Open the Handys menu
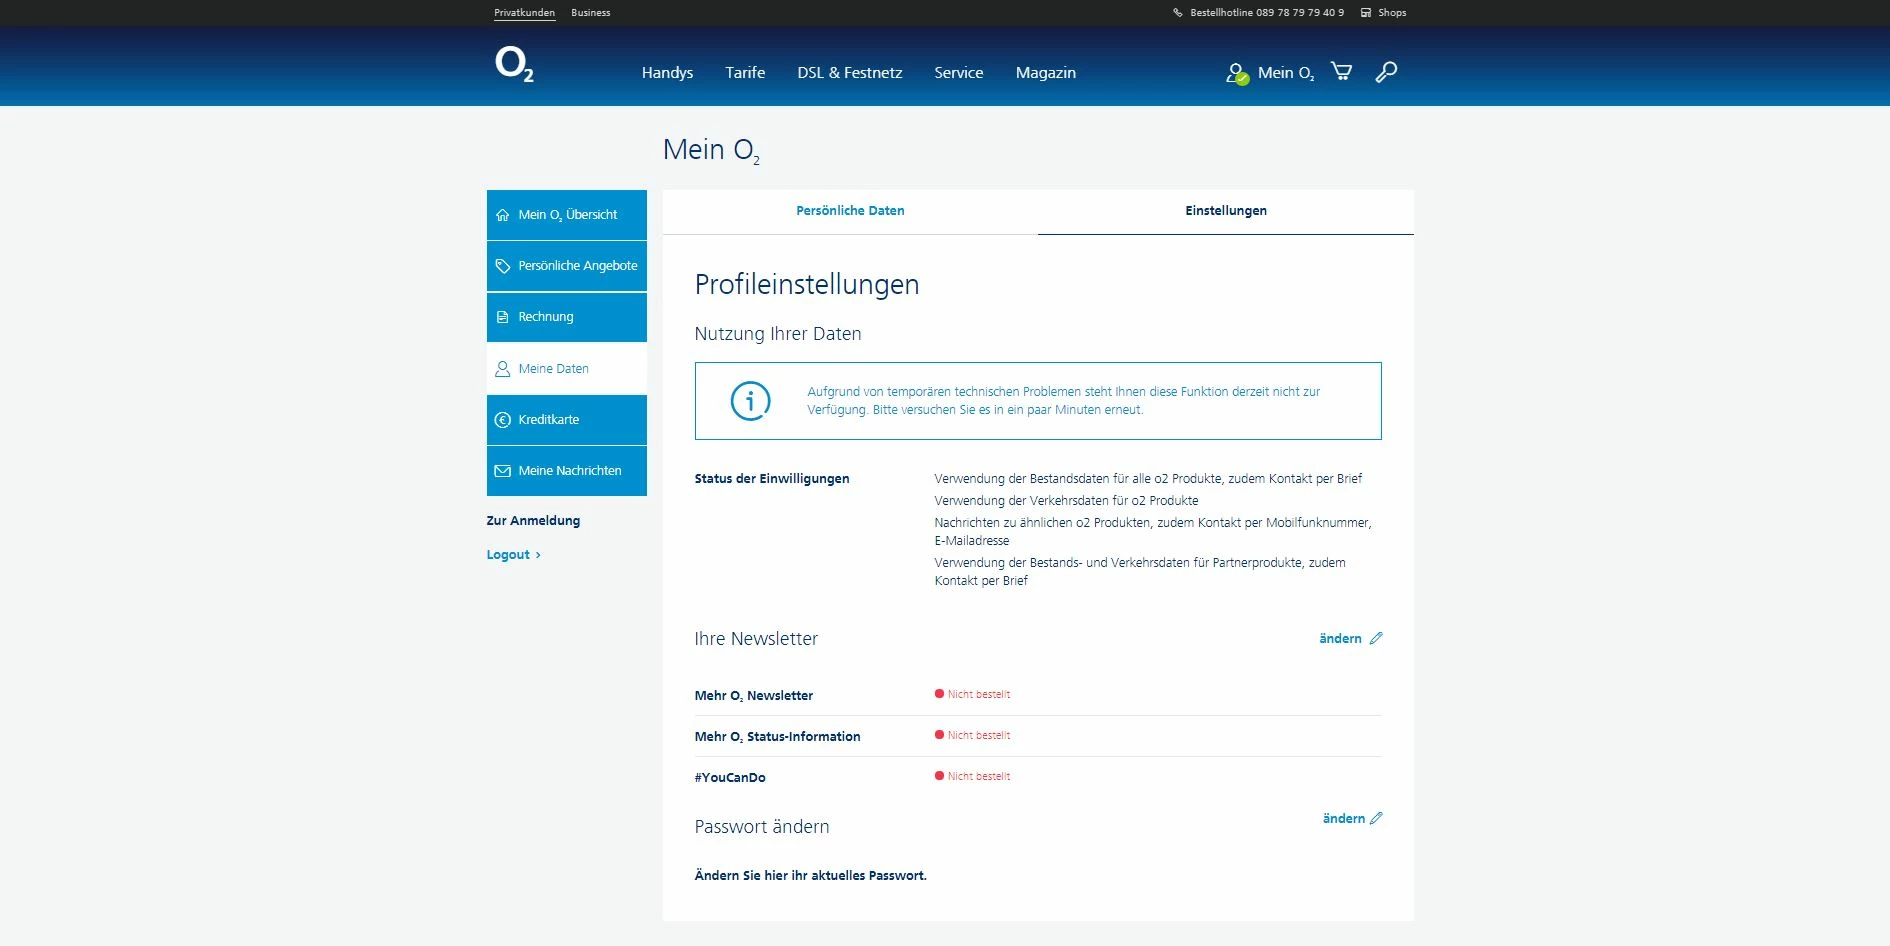Image resolution: width=1890 pixels, height=946 pixels. click(667, 73)
